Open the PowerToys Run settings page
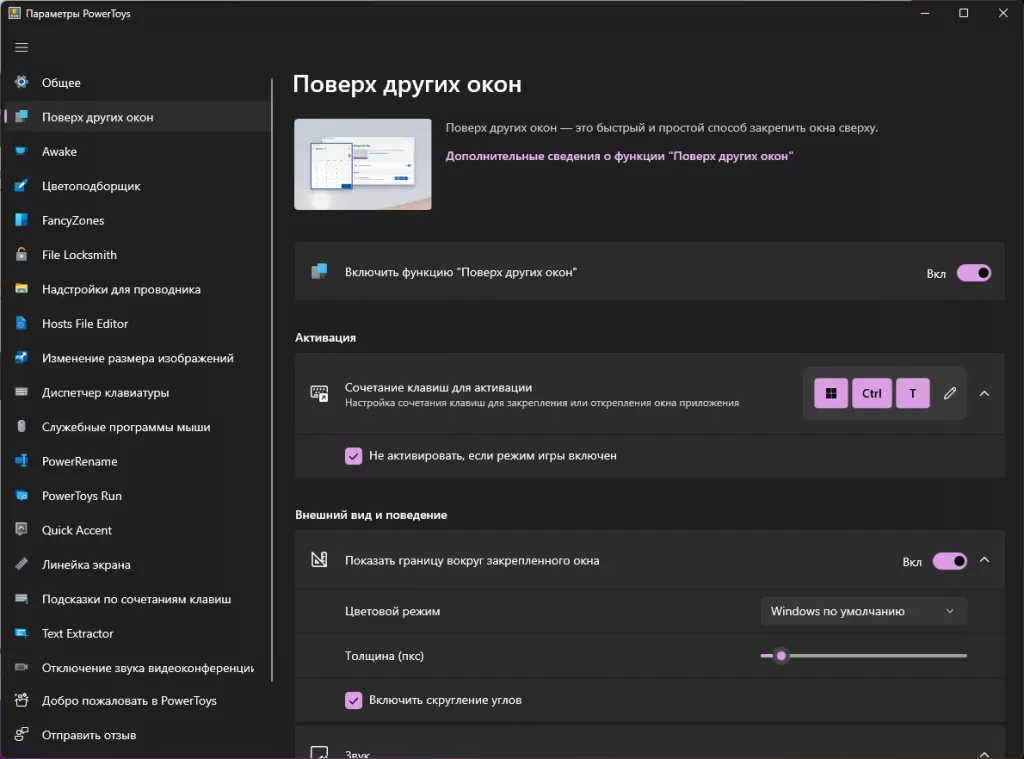The width and height of the screenshot is (1024, 759). pyautogui.click(x=82, y=496)
